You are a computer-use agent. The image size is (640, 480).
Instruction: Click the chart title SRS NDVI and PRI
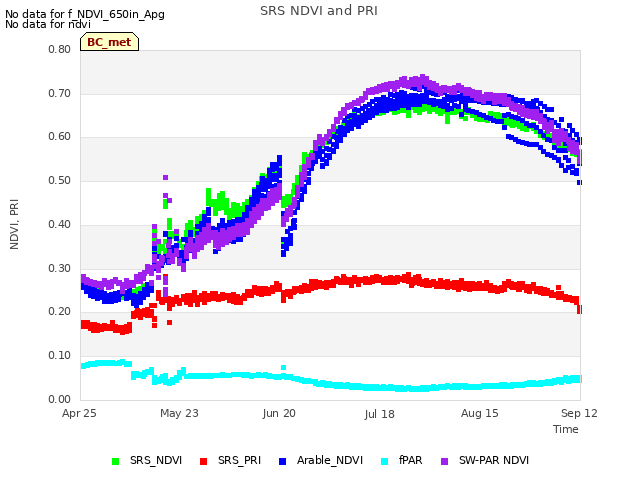coord(319,11)
